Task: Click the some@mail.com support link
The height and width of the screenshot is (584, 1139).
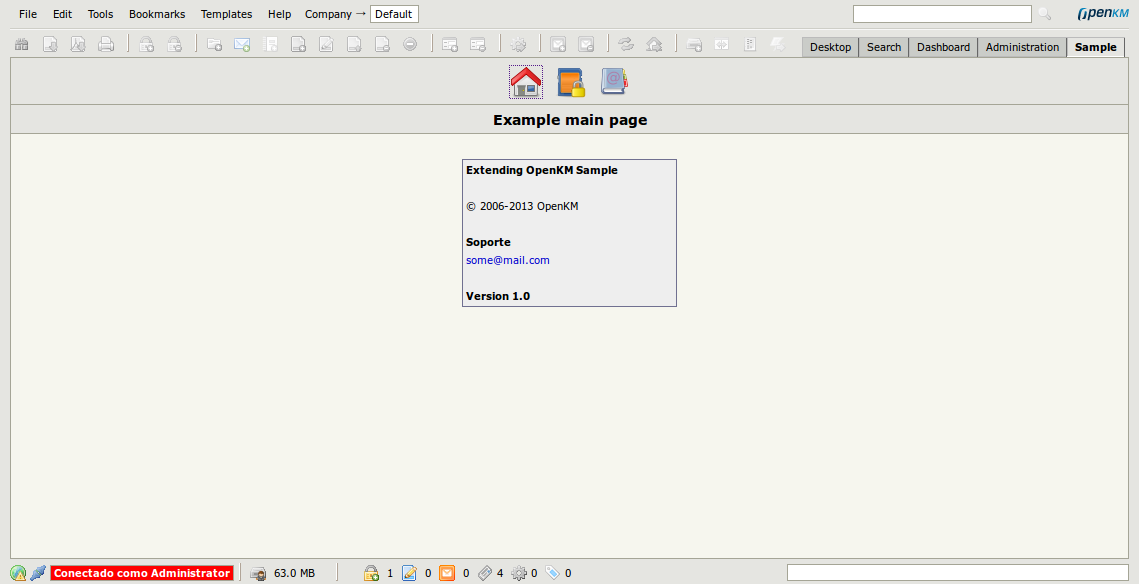Action: (508, 260)
